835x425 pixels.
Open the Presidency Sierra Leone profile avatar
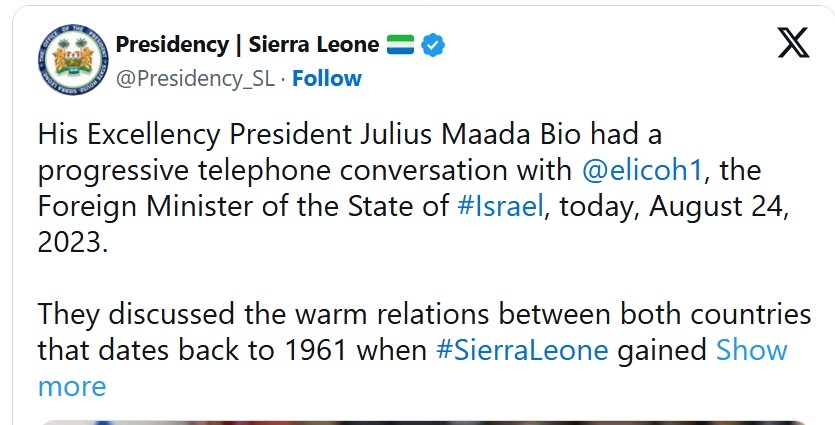73,59
